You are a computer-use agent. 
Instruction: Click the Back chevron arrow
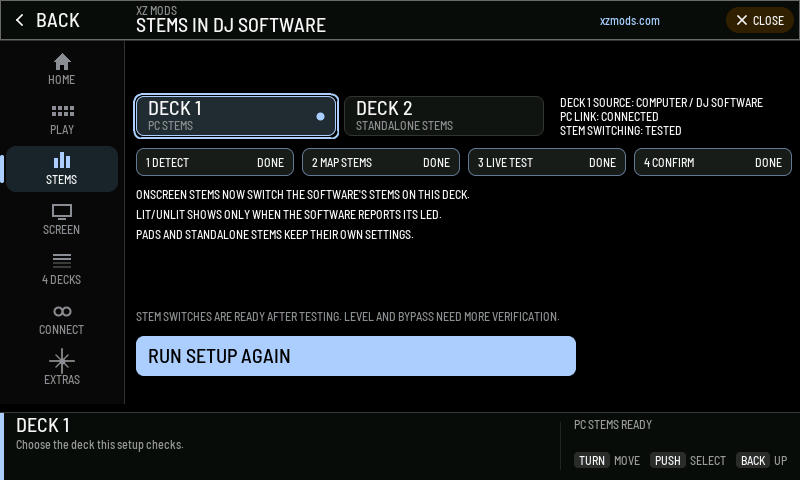(19, 20)
